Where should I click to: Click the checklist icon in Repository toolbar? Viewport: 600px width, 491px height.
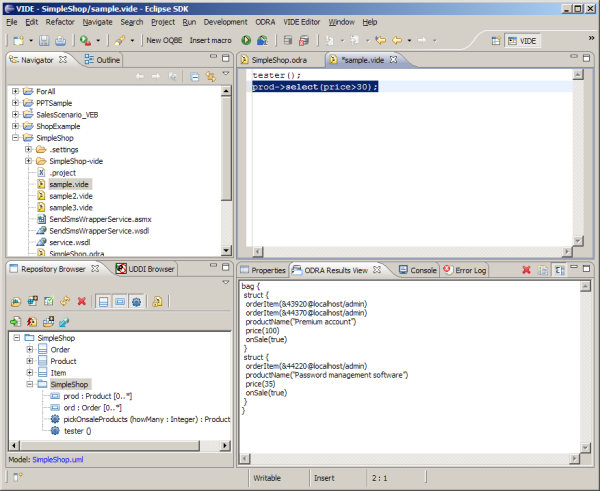(x=49, y=302)
